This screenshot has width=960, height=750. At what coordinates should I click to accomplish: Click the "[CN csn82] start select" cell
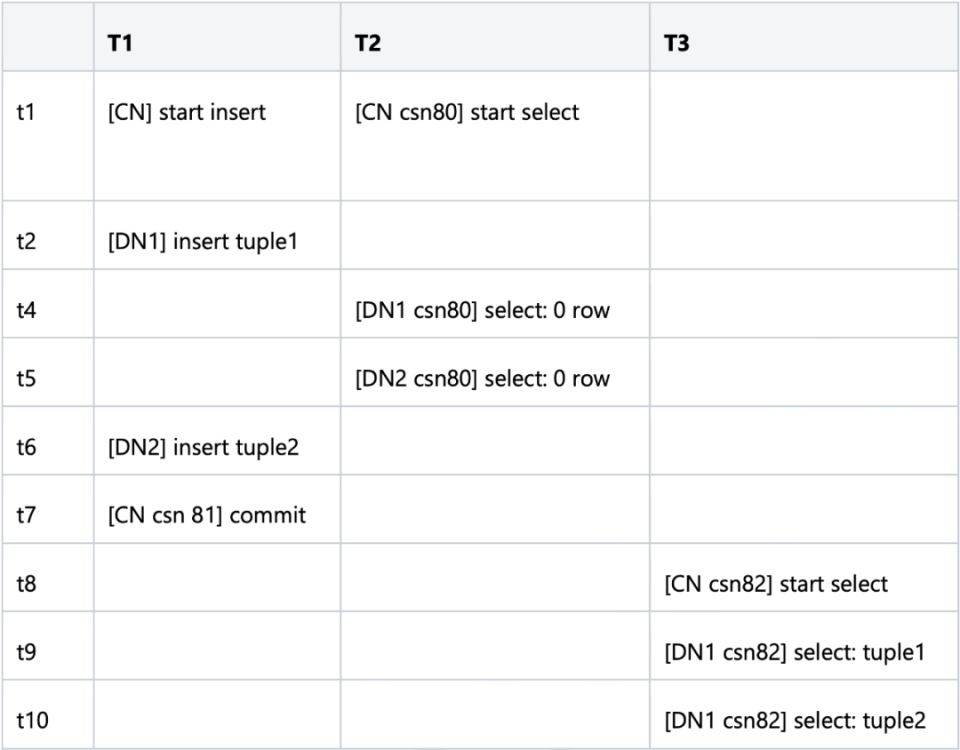click(x=776, y=583)
